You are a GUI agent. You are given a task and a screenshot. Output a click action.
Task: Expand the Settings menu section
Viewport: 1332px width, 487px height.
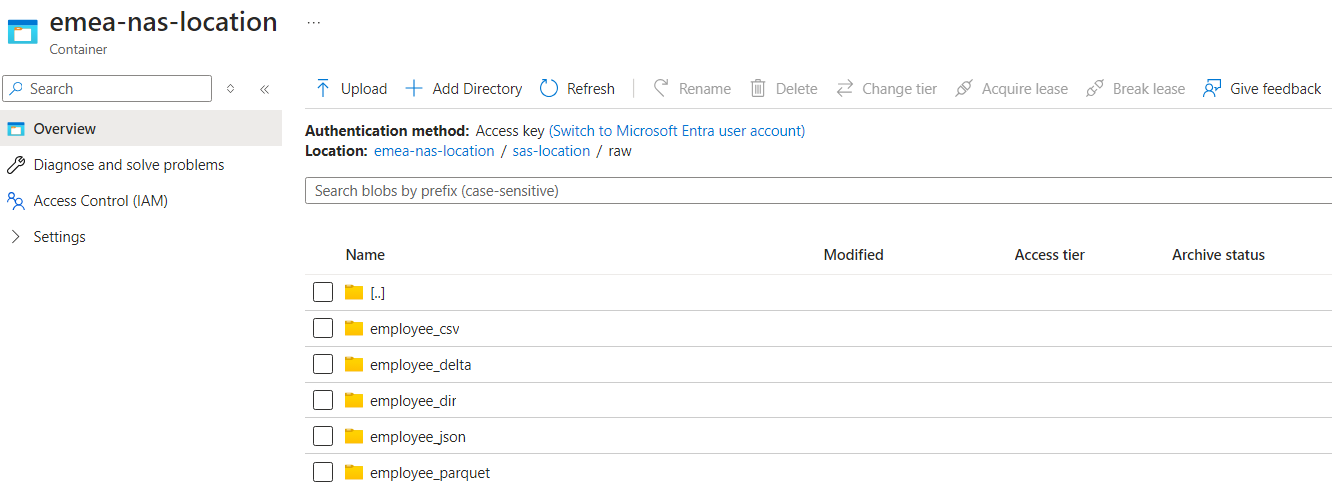pyautogui.click(x=16, y=237)
